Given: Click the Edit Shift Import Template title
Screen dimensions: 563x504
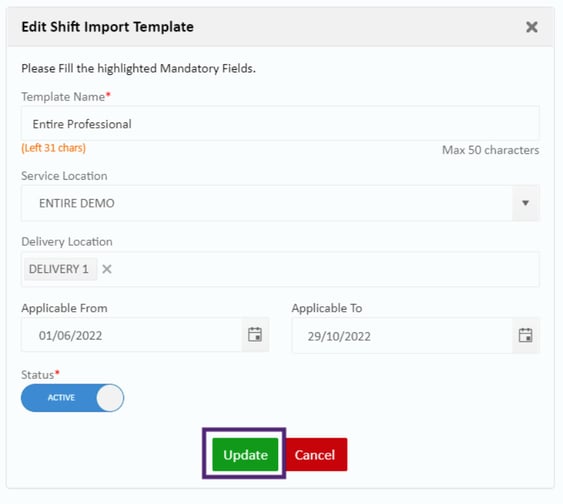Looking at the screenshot, I should (x=107, y=27).
